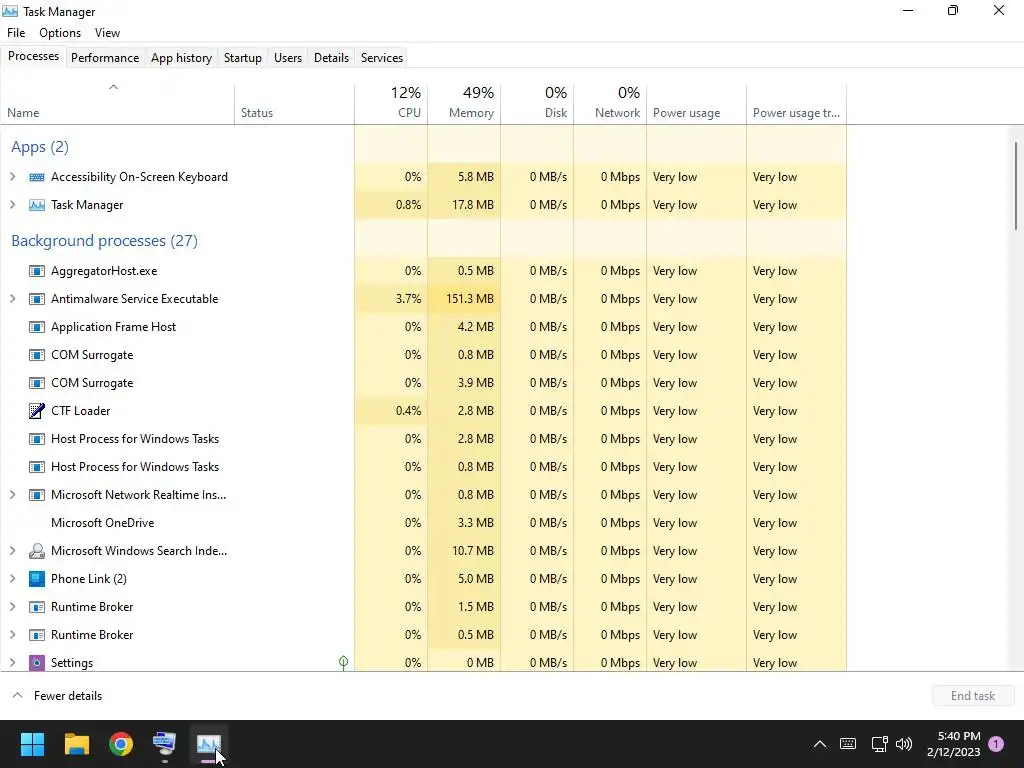Image resolution: width=1024 pixels, height=768 pixels.
Task: Click the touch keyboard tray icon
Action: pos(848,744)
